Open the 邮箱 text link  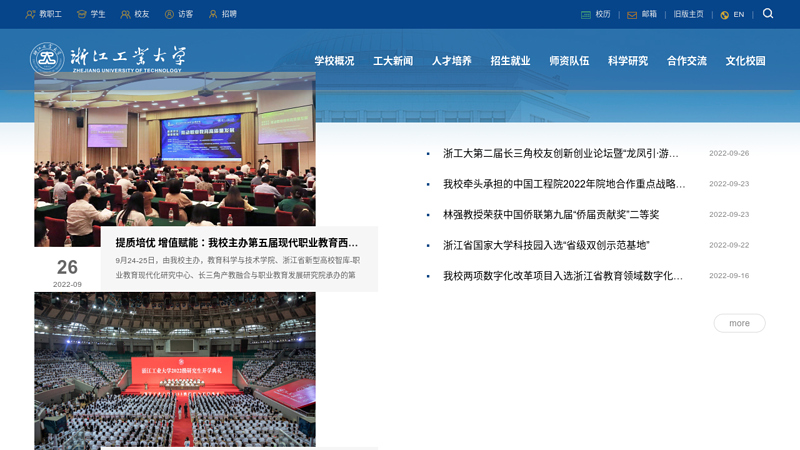pos(649,14)
